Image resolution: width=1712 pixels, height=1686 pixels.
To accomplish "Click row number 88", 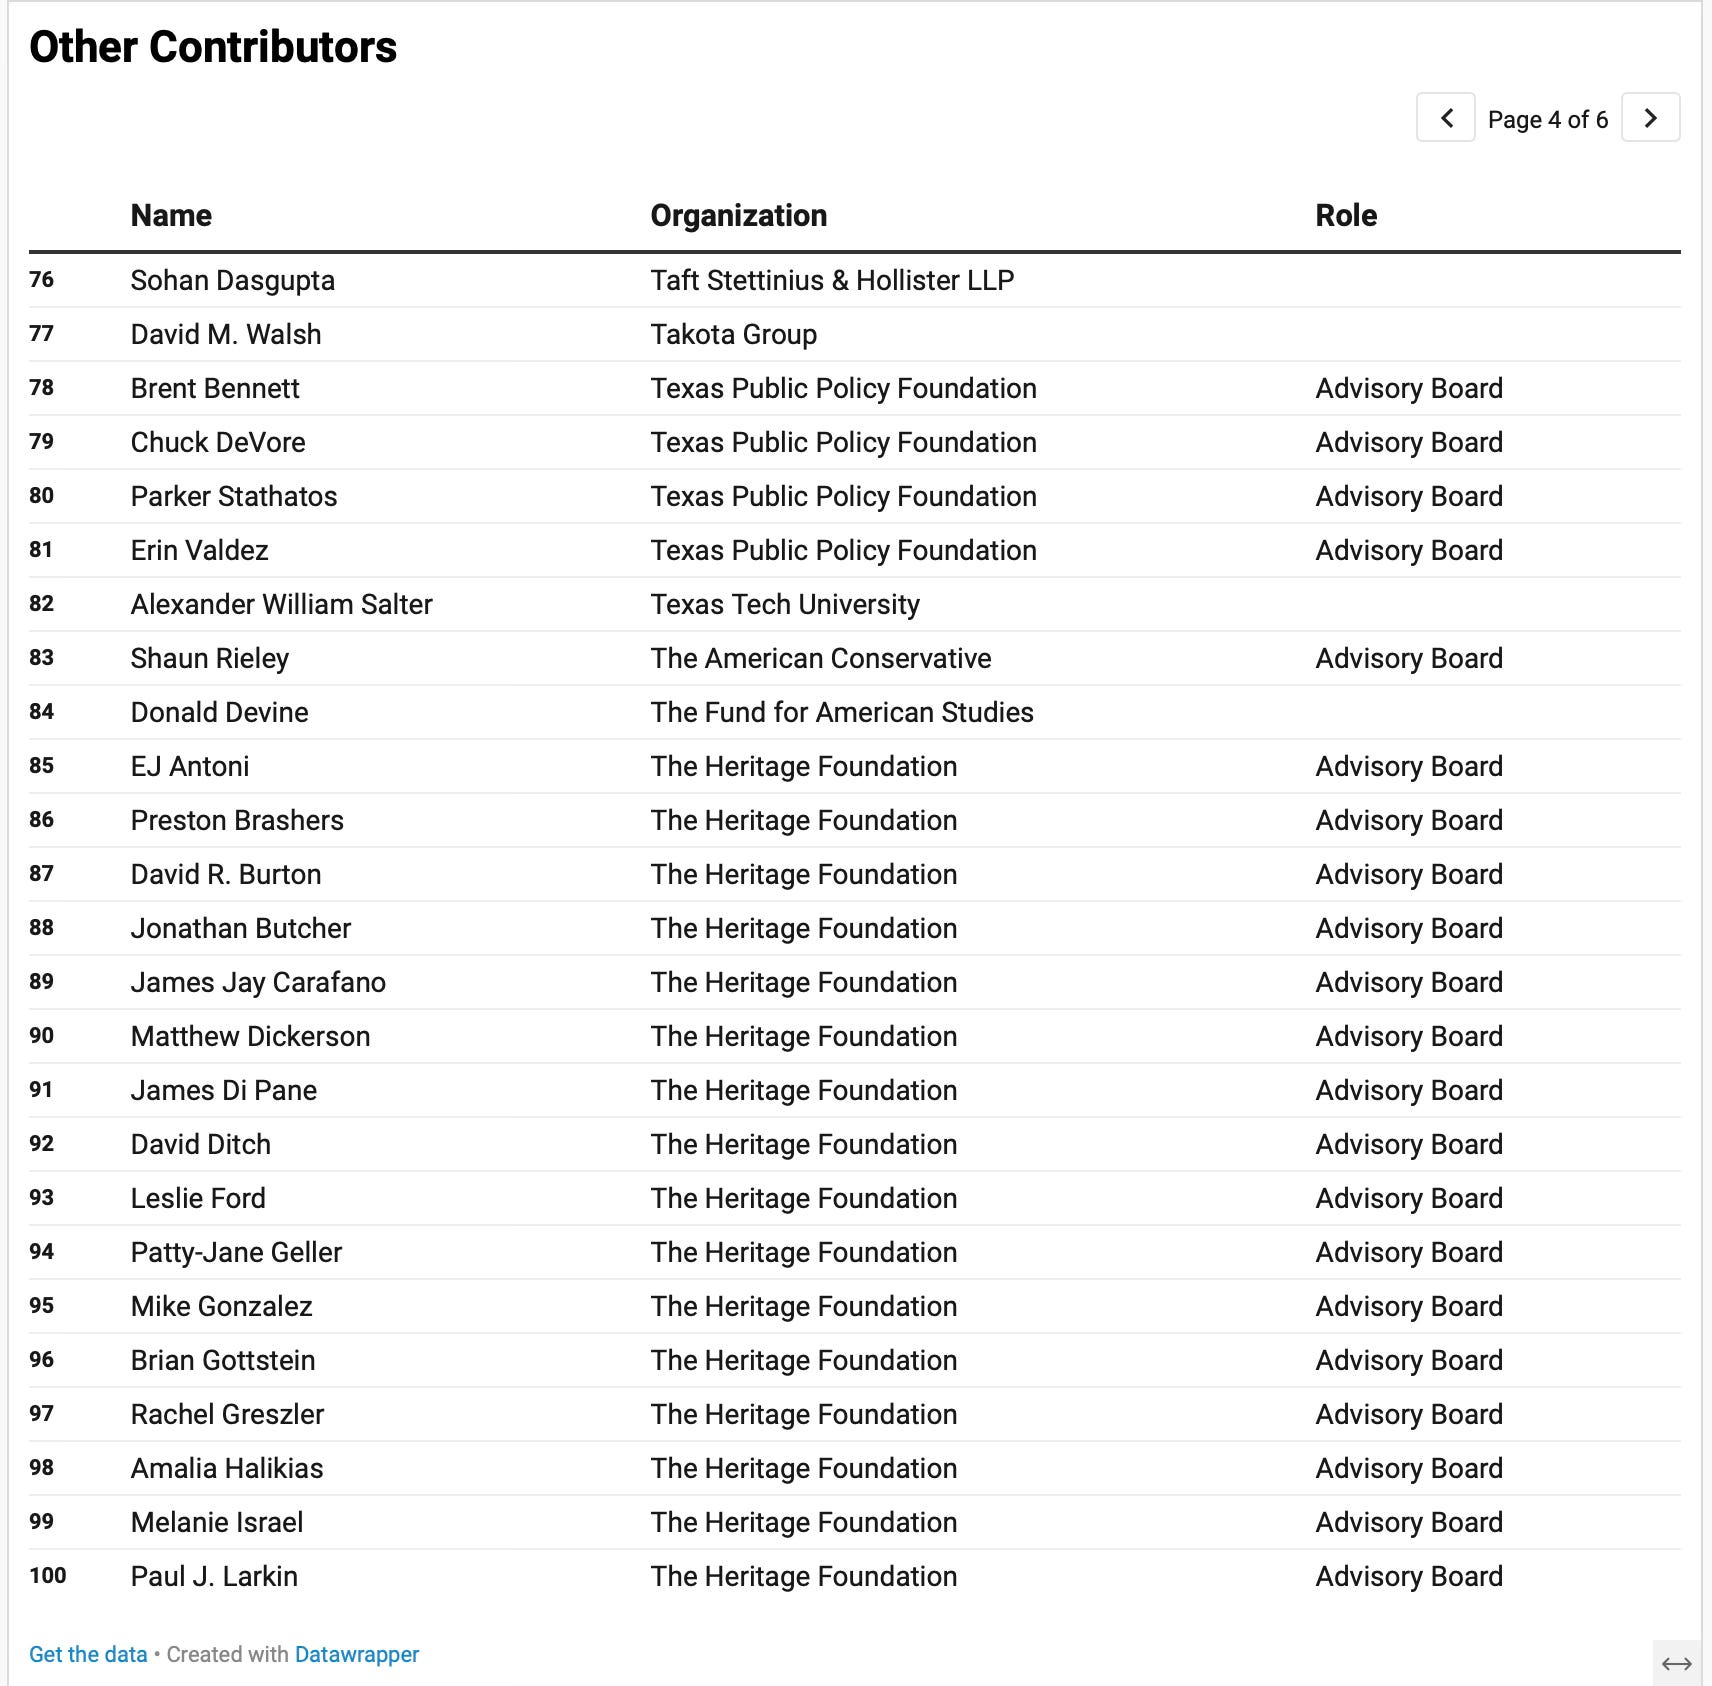I will [x=42, y=927].
